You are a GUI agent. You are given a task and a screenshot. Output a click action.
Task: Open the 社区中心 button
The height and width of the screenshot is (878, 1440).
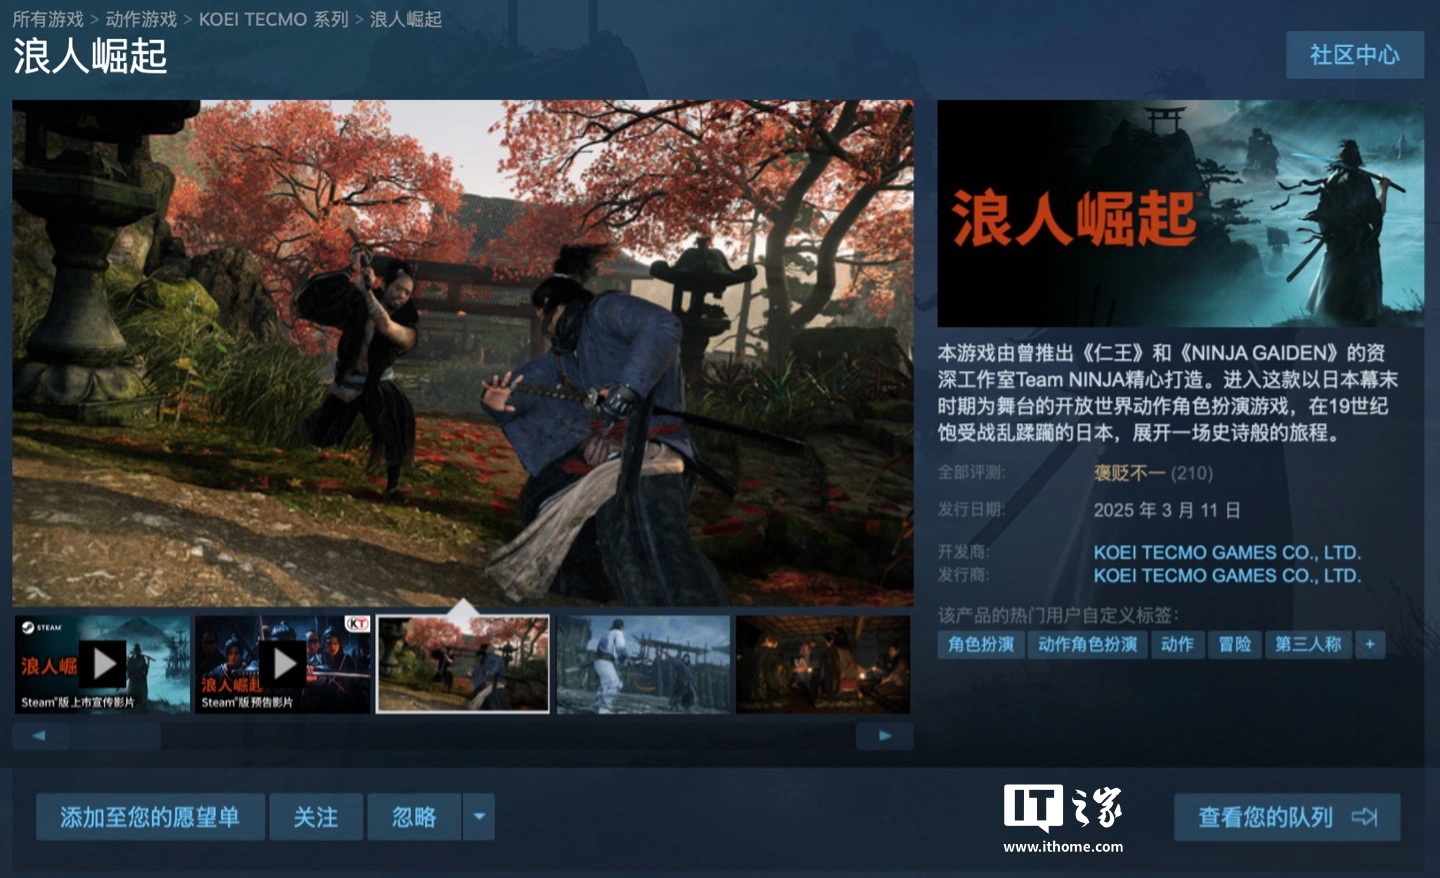coord(1355,55)
